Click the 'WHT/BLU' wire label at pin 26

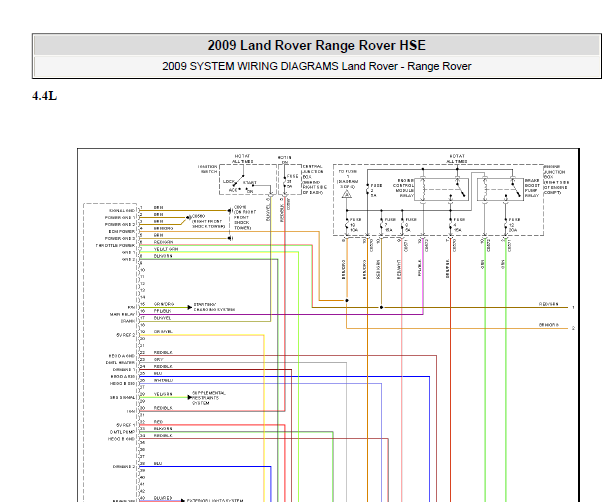pos(163,380)
